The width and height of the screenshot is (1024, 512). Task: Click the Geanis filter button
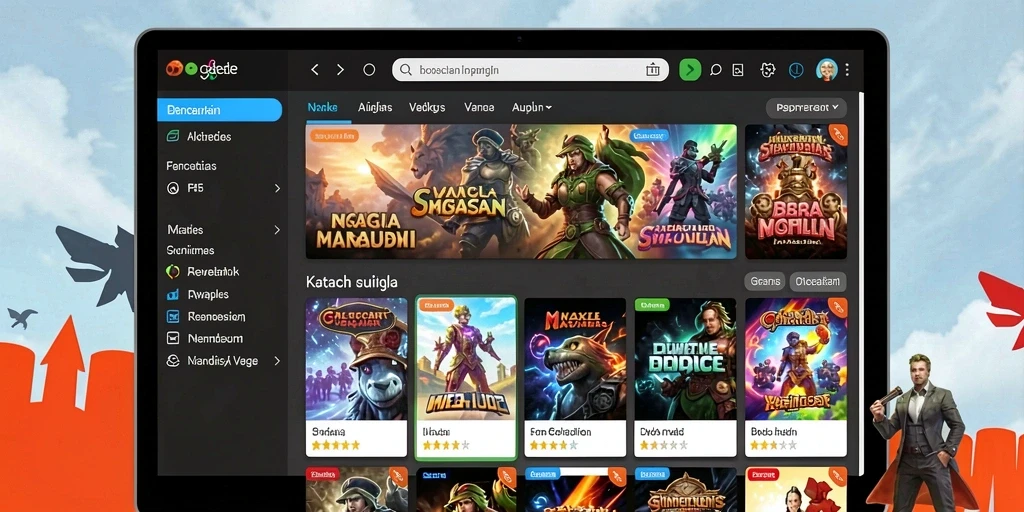tap(765, 281)
